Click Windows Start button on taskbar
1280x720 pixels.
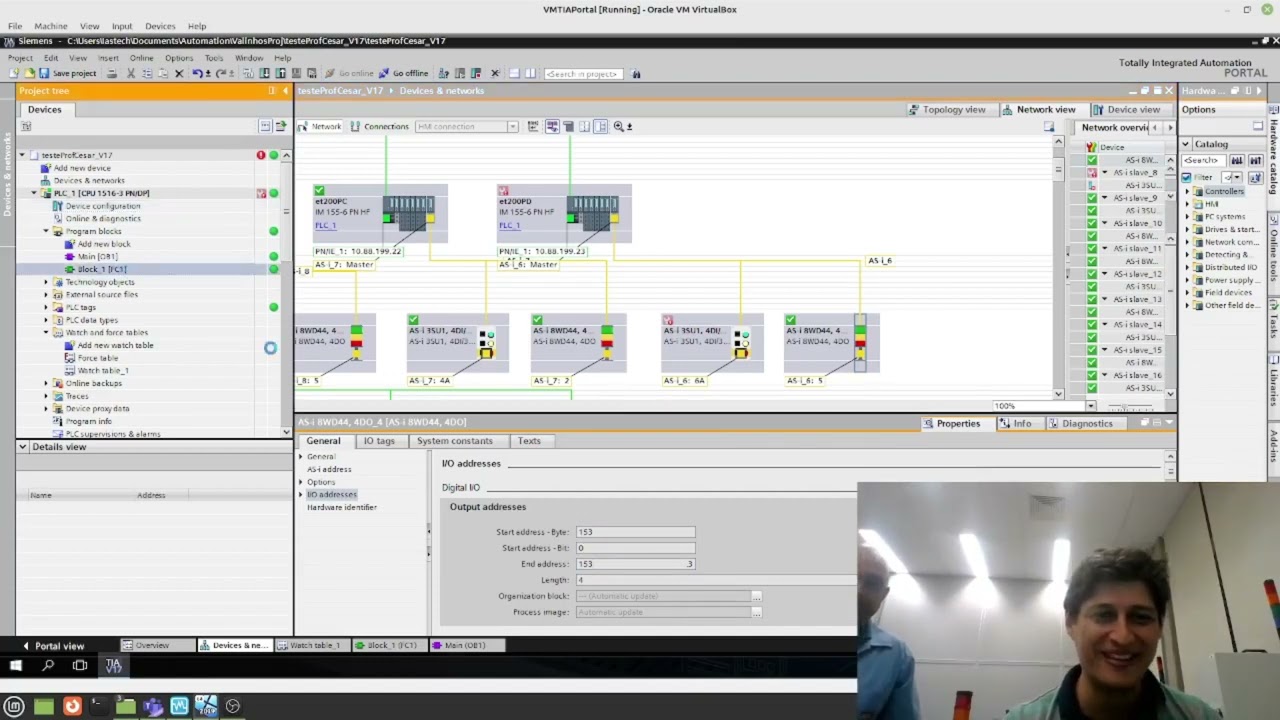(x=15, y=666)
